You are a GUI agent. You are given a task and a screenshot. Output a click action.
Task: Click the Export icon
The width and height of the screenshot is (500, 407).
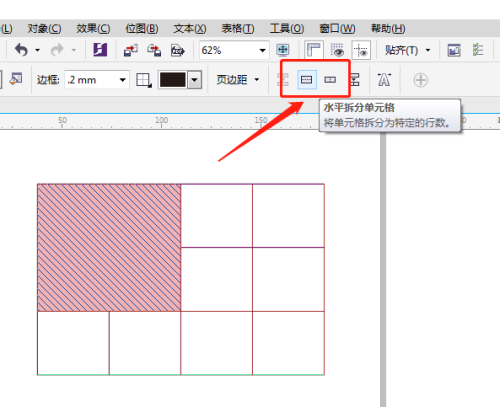coord(154,50)
